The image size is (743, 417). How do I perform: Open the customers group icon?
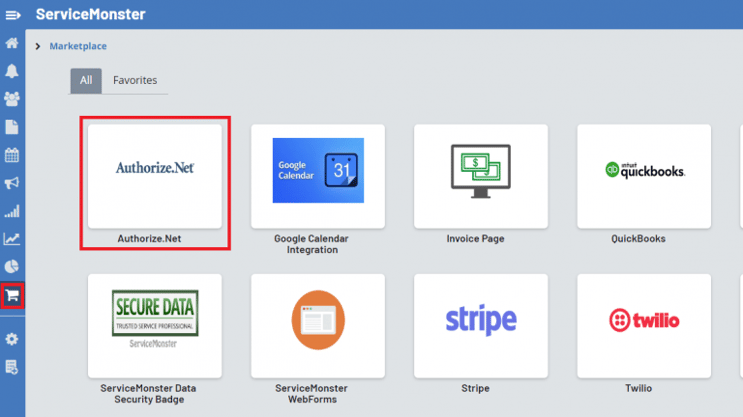point(12,99)
